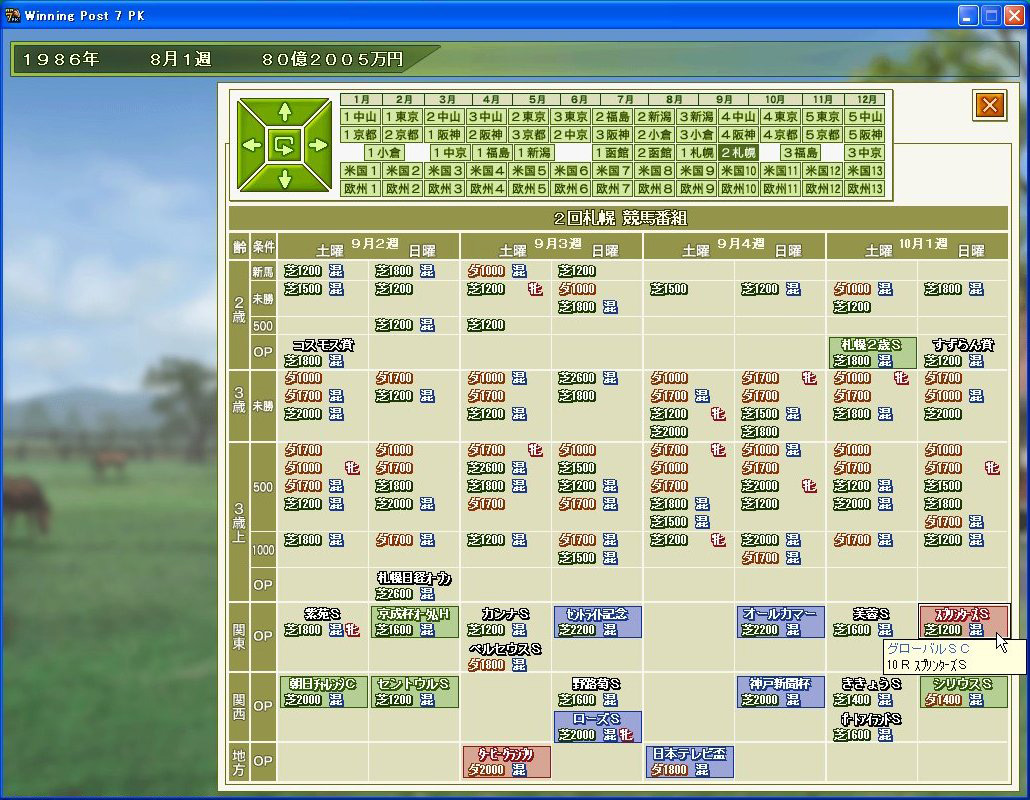
Task: Select the ローズS race
Action: (x=597, y=727)
